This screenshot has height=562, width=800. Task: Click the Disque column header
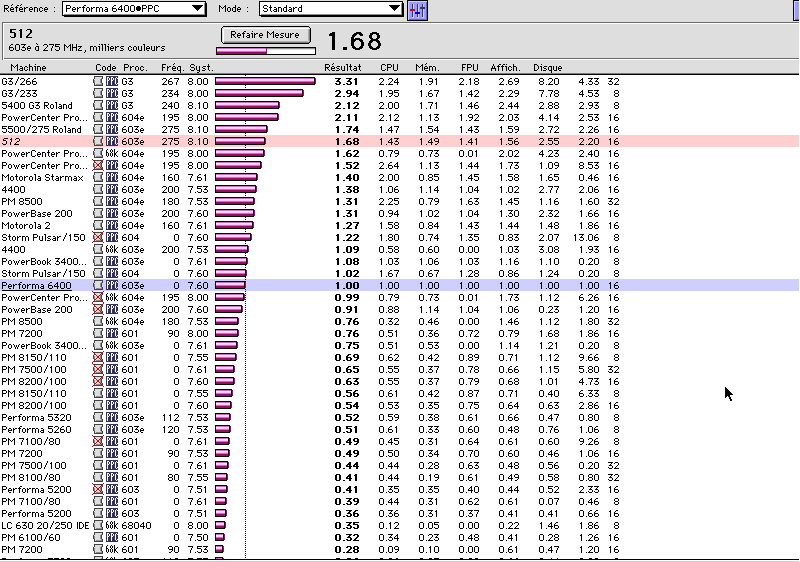click(x=547, y=67)
